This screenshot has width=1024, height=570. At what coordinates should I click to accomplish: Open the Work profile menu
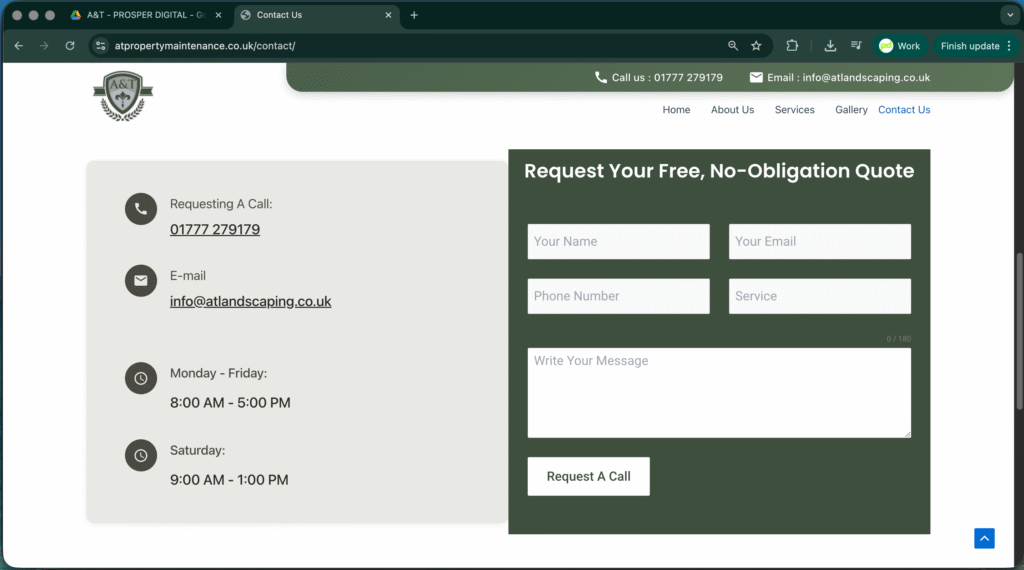[x=898, y=46]
